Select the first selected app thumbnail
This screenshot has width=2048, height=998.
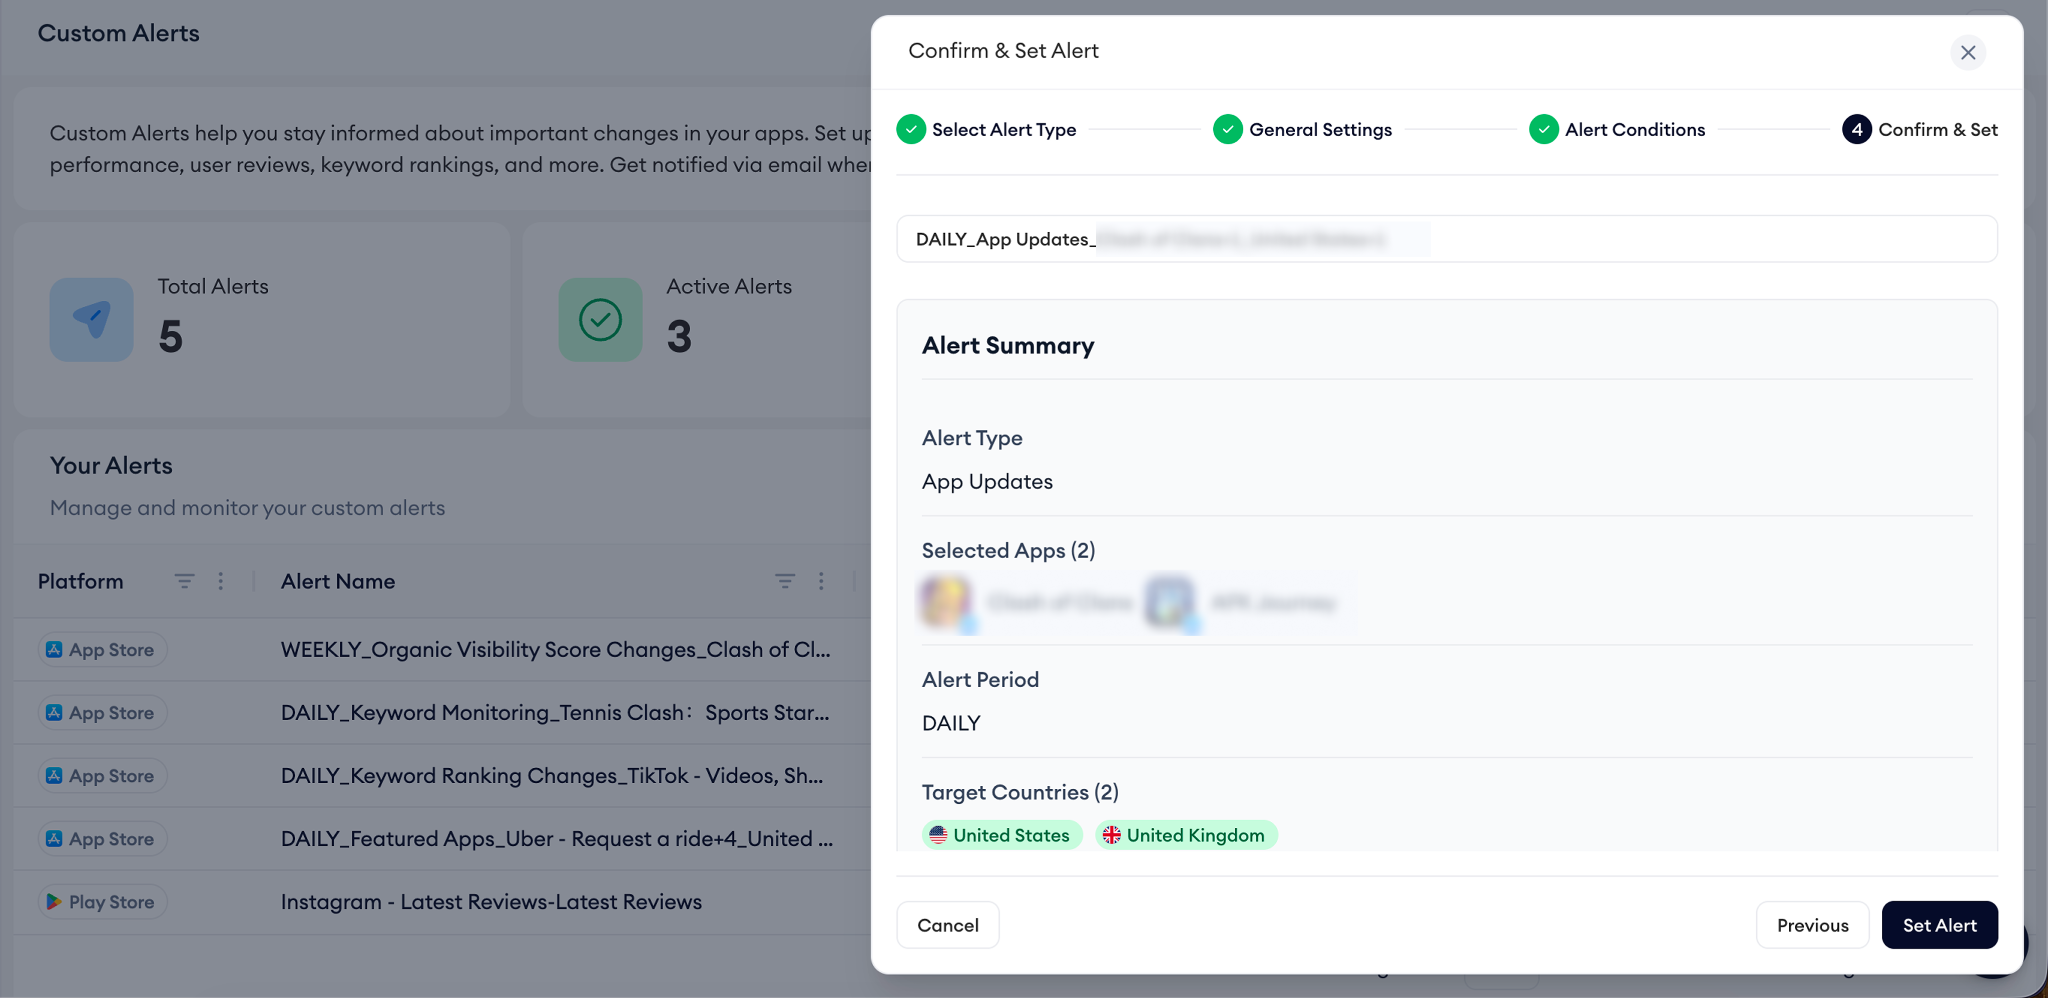(945, 602)
